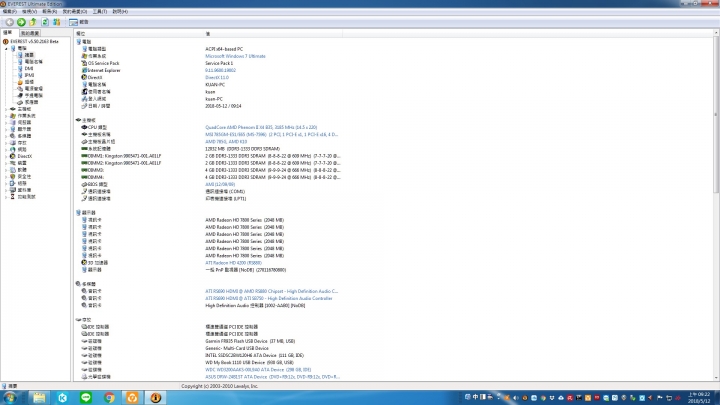Click the vertical scrollbar thumb of main pane

click(x=716, y=115)
